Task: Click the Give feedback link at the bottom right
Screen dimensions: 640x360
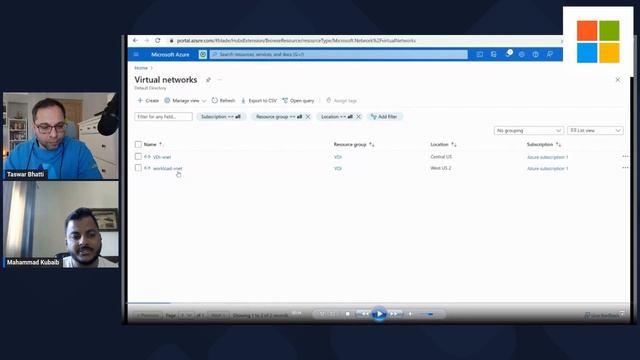Action: 602,316
